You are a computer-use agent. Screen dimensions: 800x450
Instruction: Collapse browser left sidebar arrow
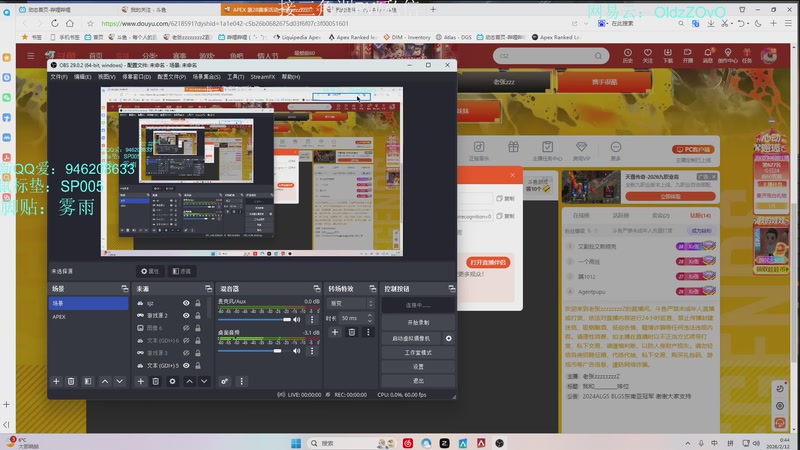[6, 424]
